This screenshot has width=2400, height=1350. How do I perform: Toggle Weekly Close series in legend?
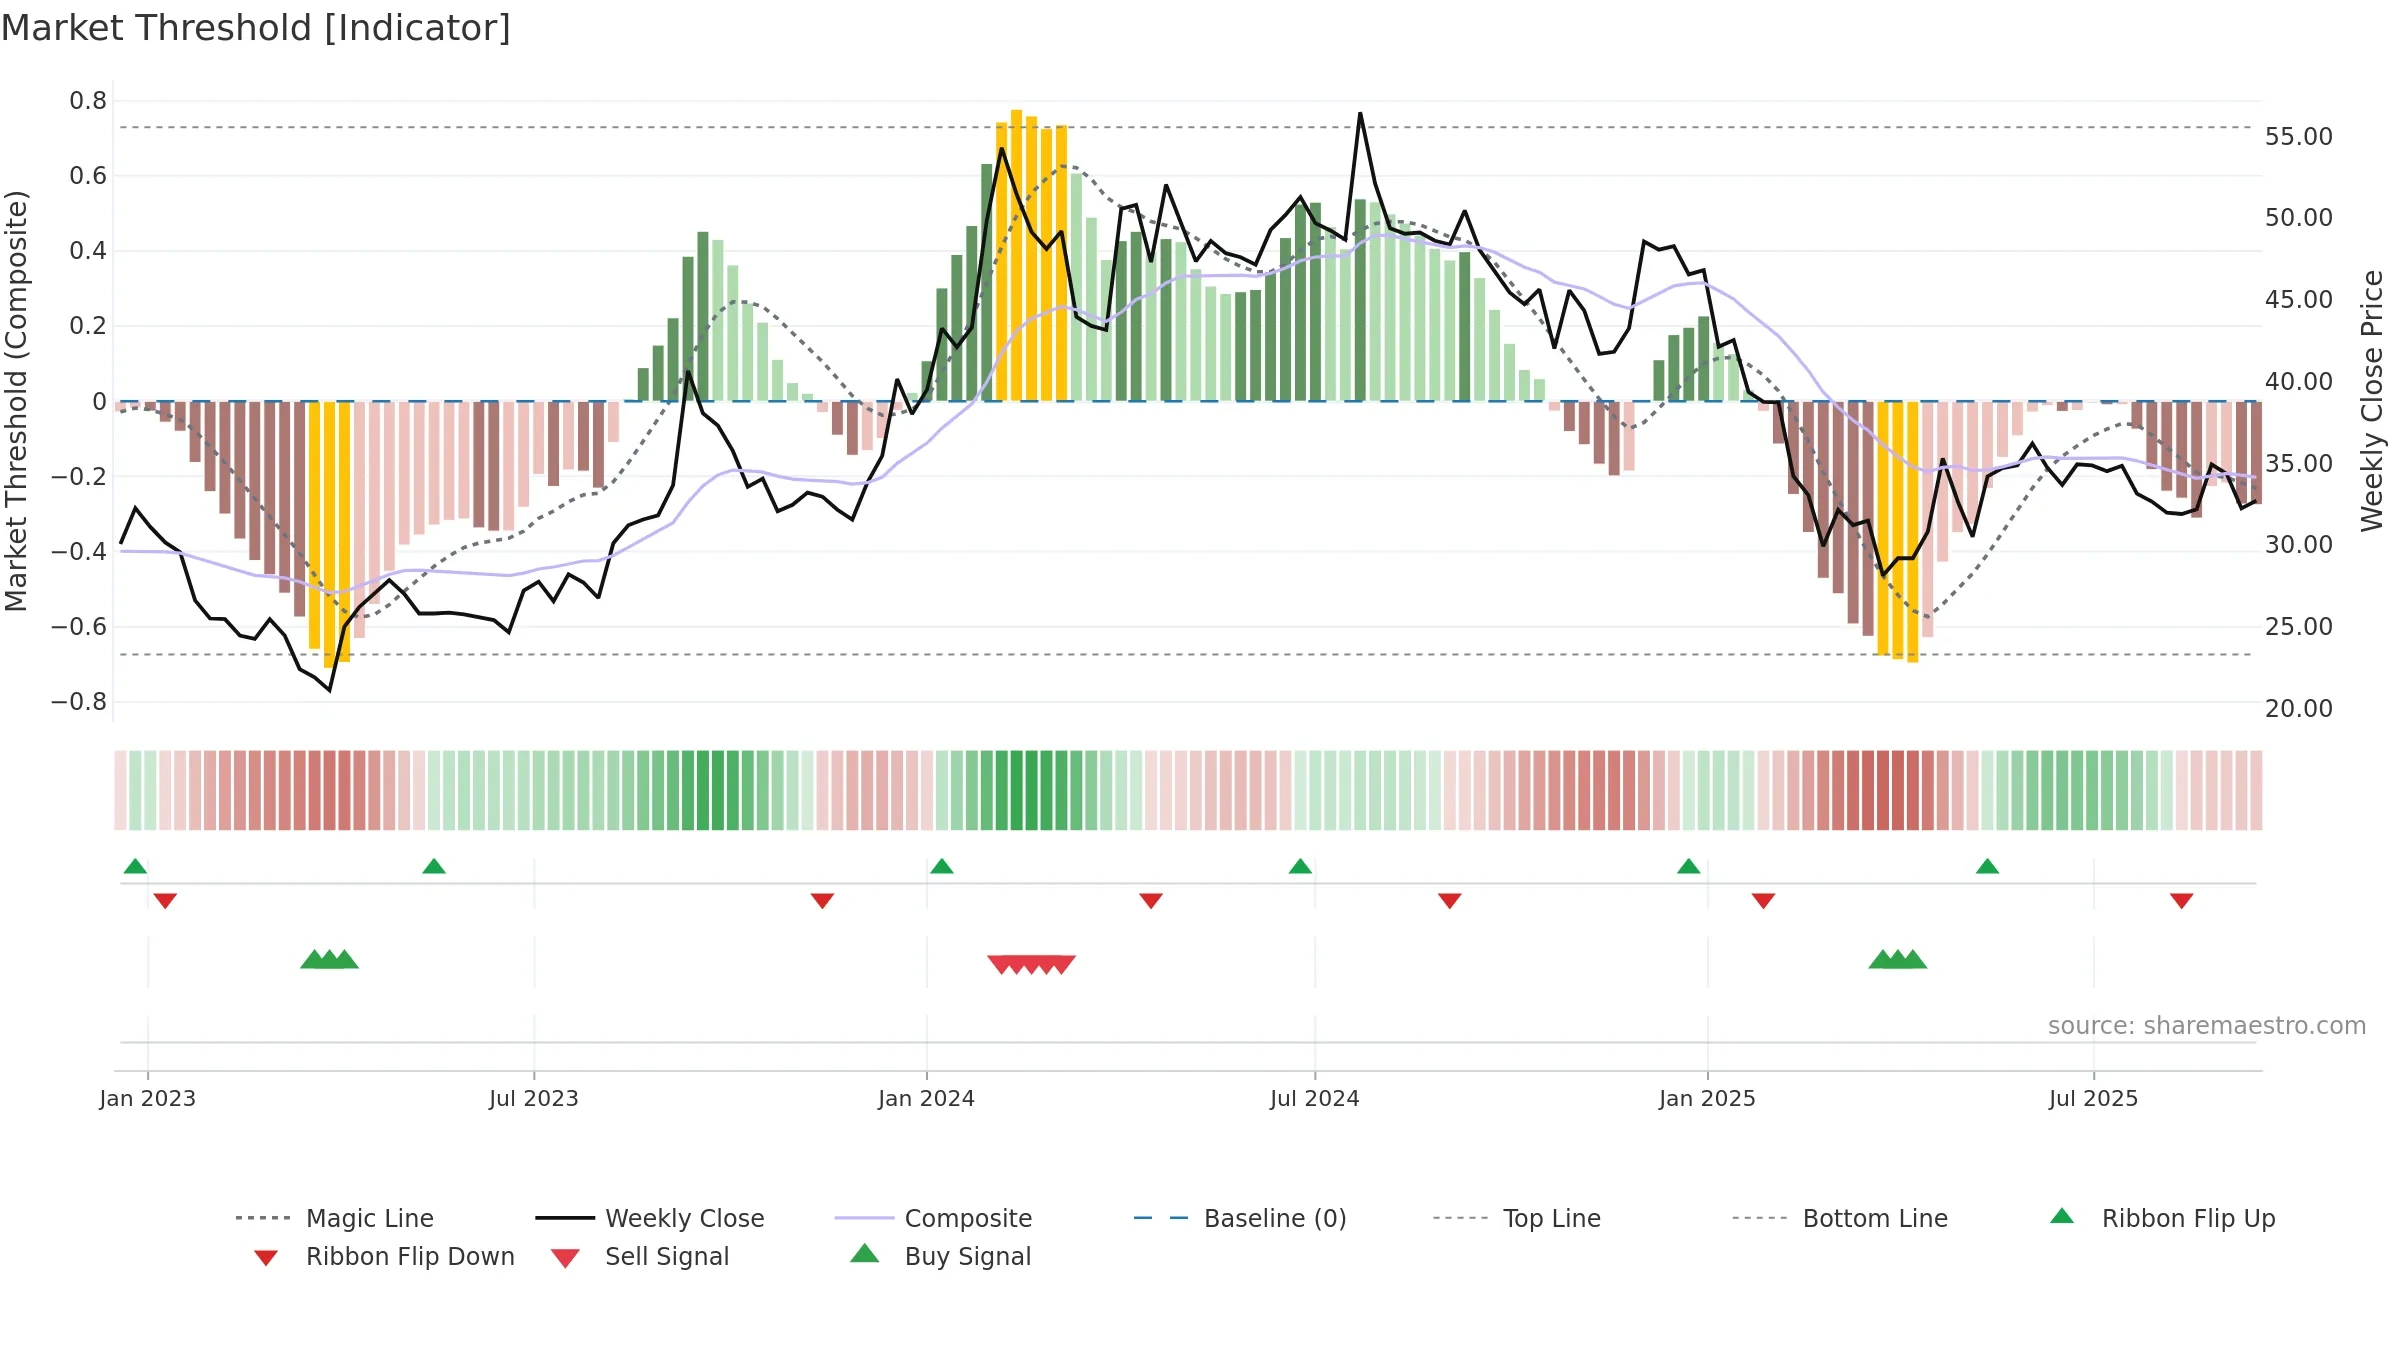[x=650, y=1218]
